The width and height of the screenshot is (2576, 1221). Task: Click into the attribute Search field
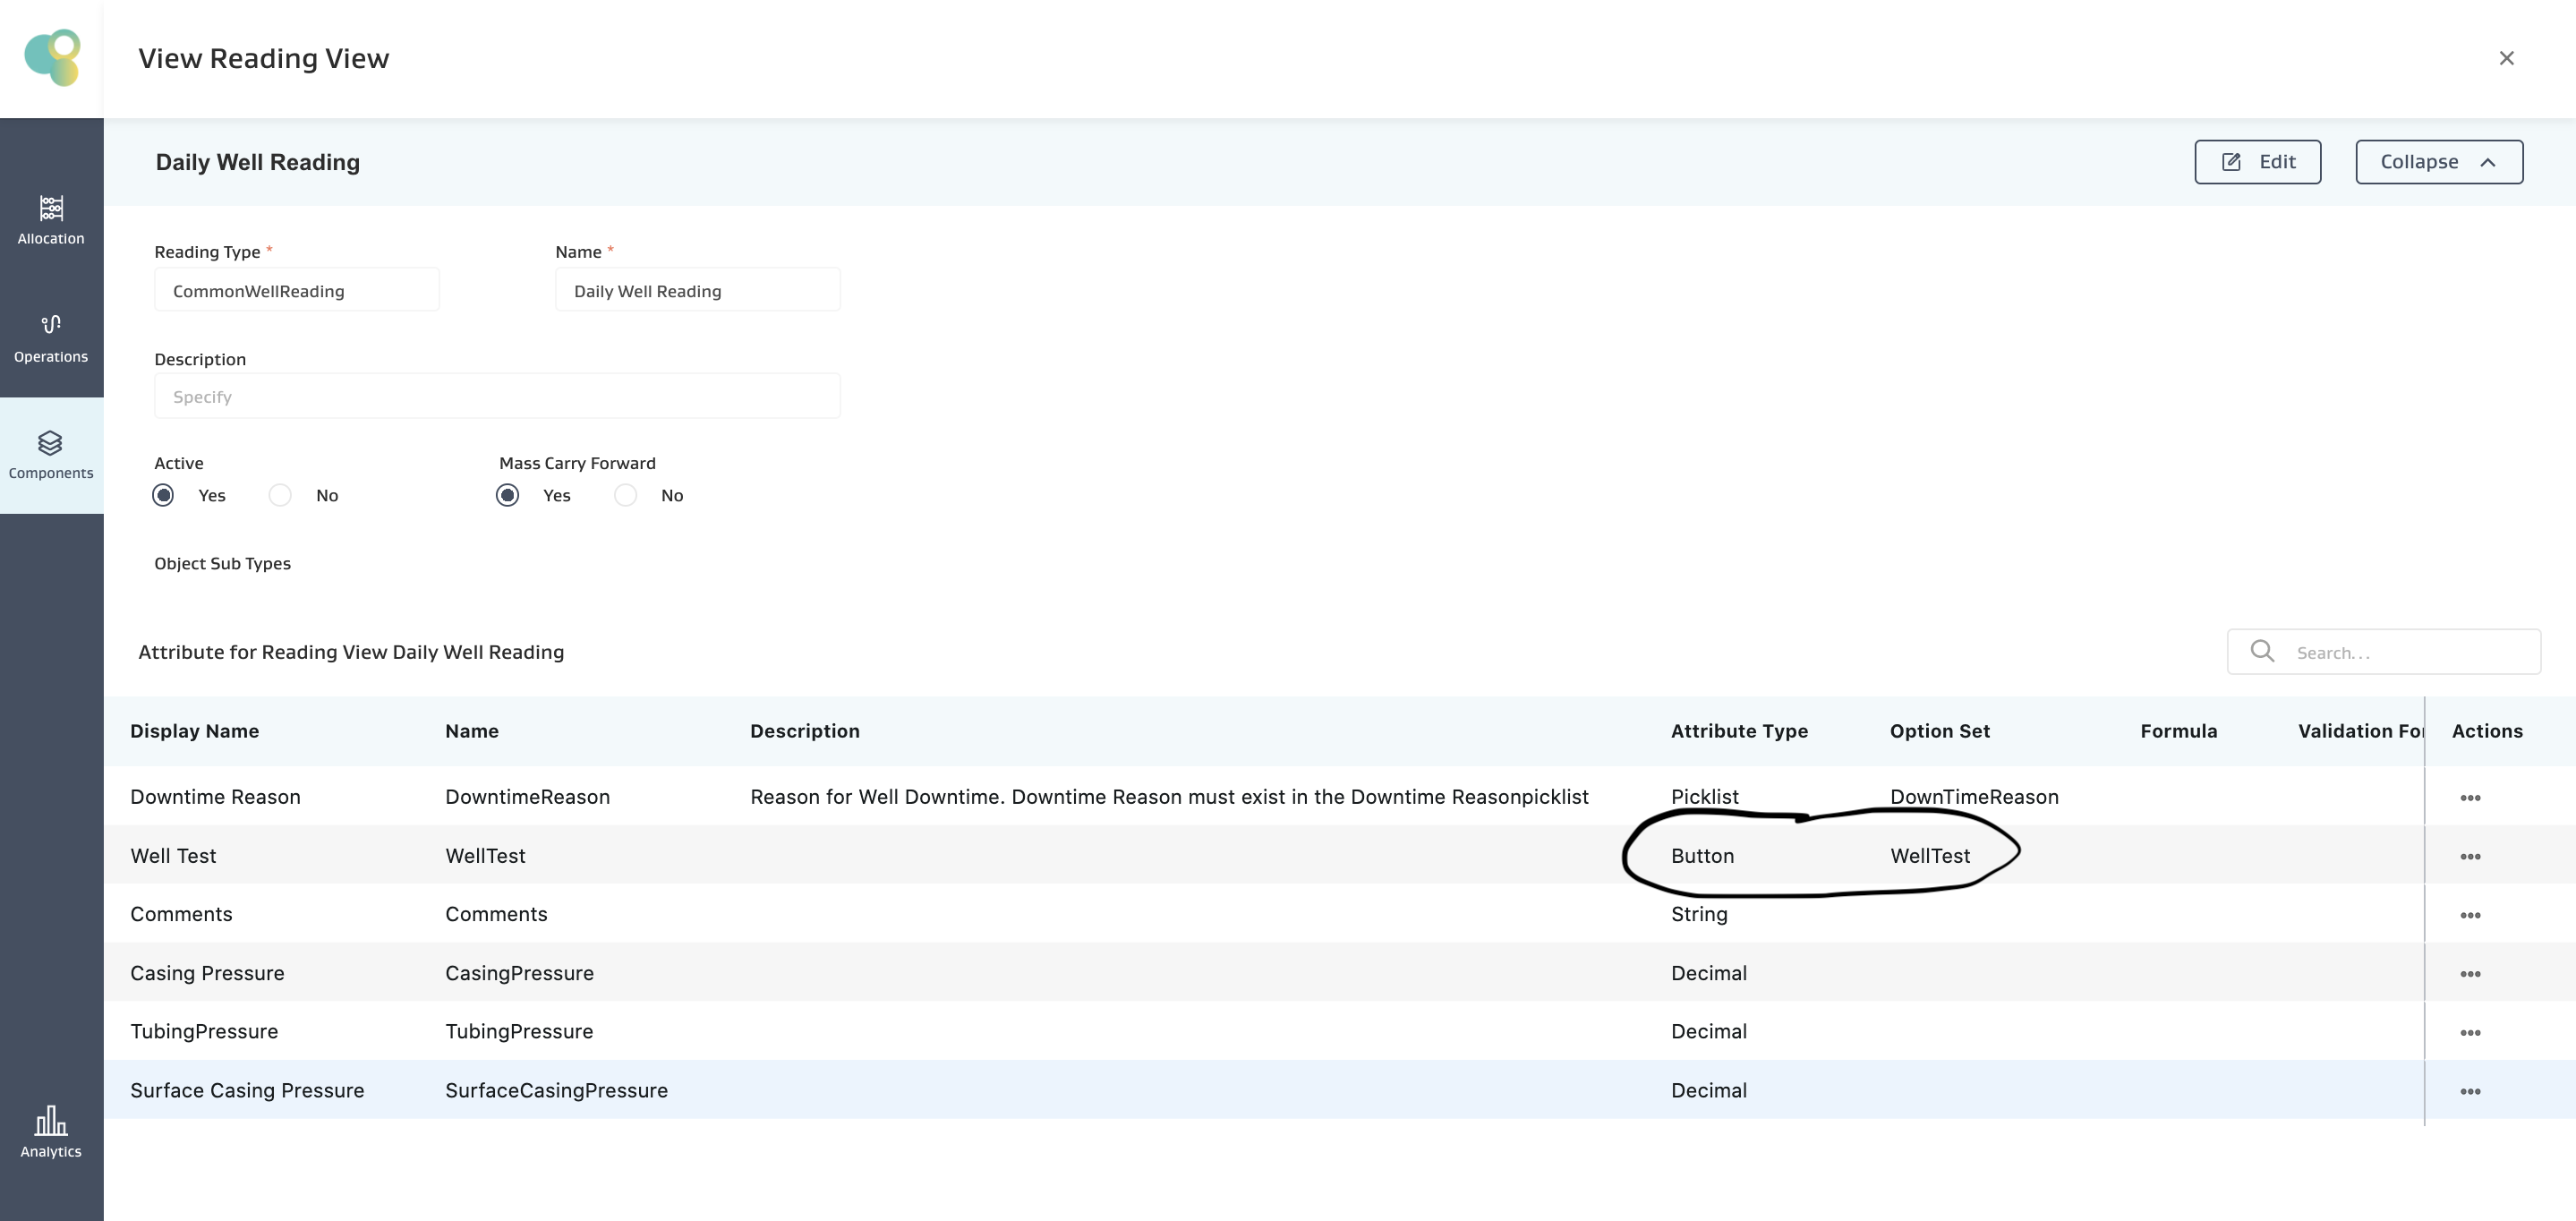tap(2410, 653)
